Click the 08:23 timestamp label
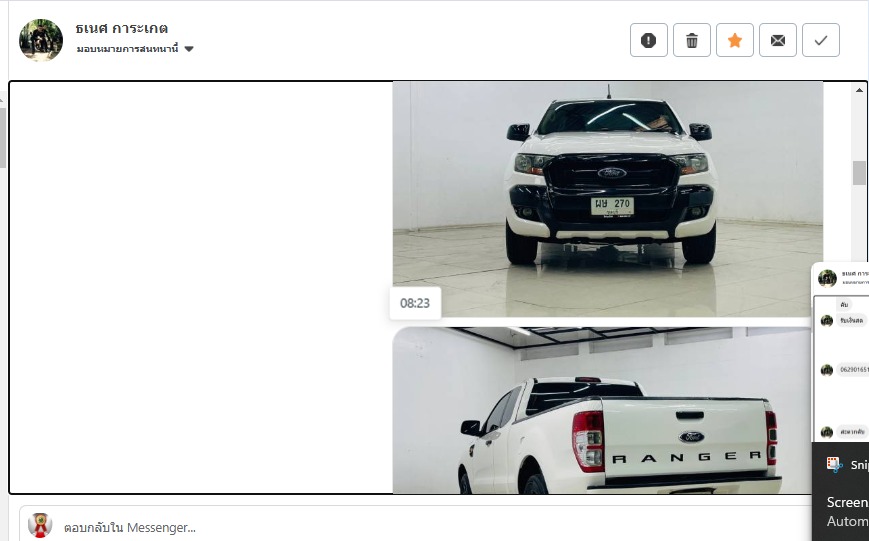This screenshot has width=869, height=541. pos(415,303)
